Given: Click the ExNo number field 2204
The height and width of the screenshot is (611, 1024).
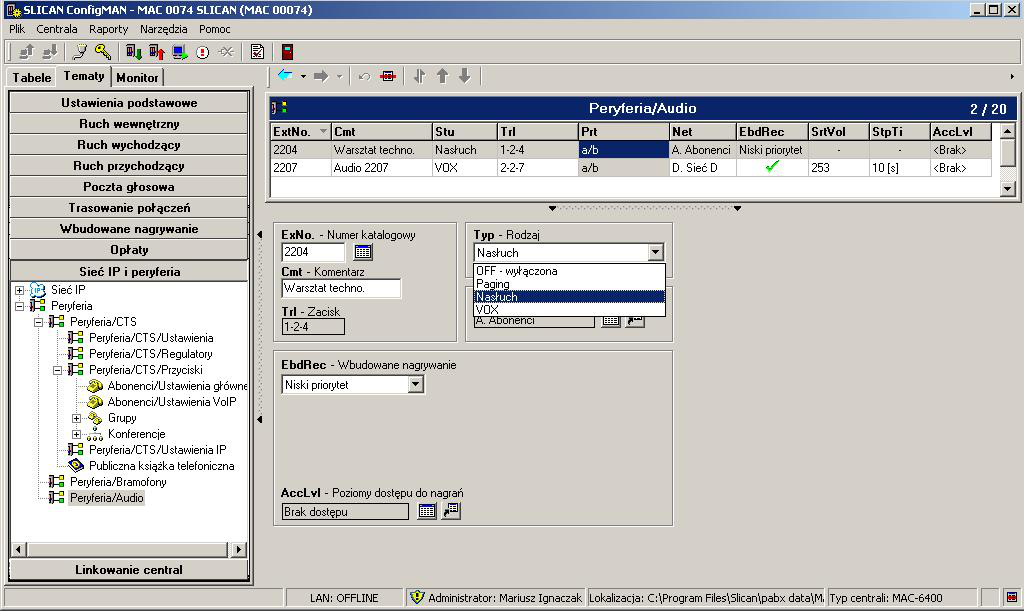Looking at the screenshot, I should (313, 252).
